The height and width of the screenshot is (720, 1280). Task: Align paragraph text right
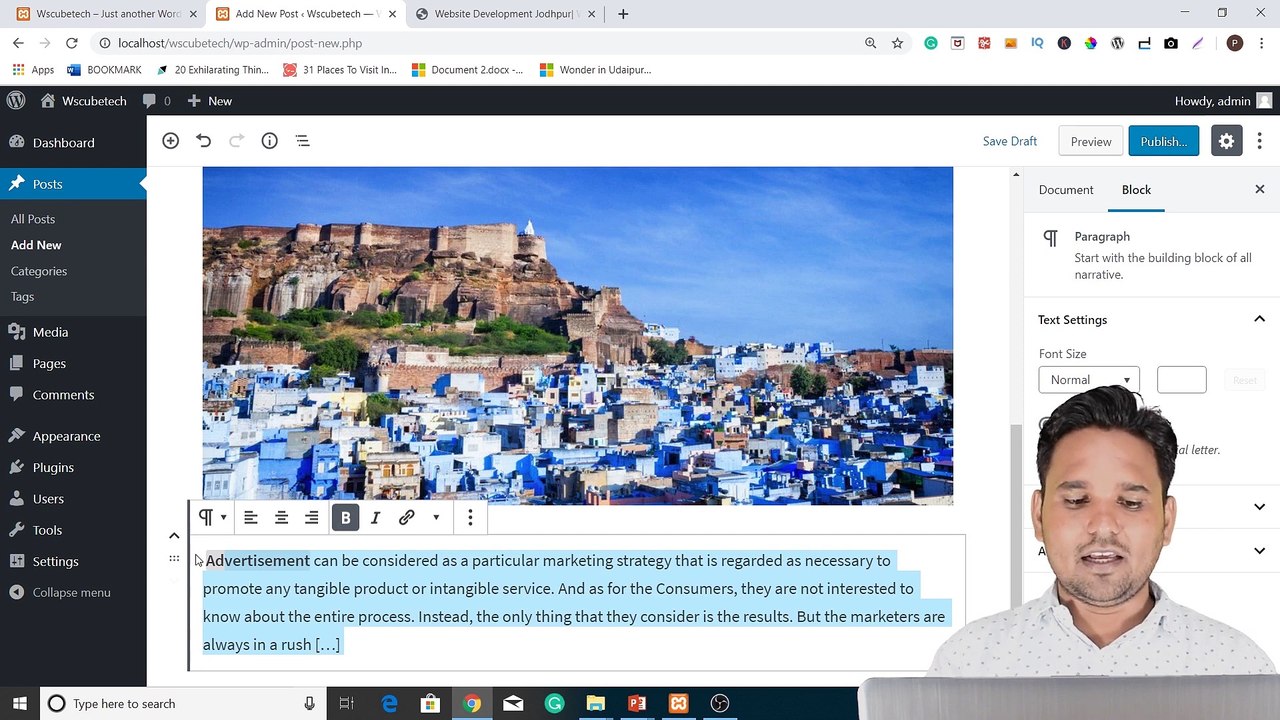tap(312, 517)
